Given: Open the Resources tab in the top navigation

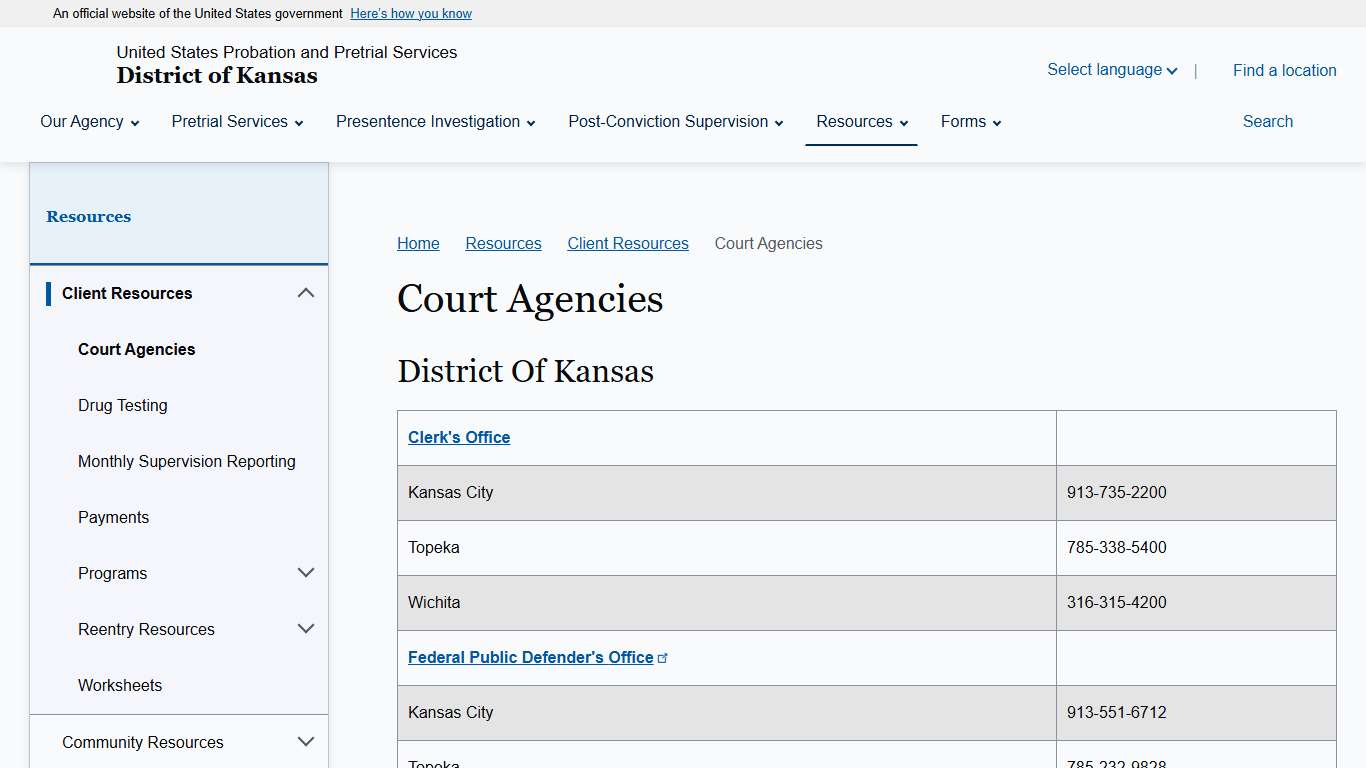Looking at the screenshot, I should click(860, 121).
